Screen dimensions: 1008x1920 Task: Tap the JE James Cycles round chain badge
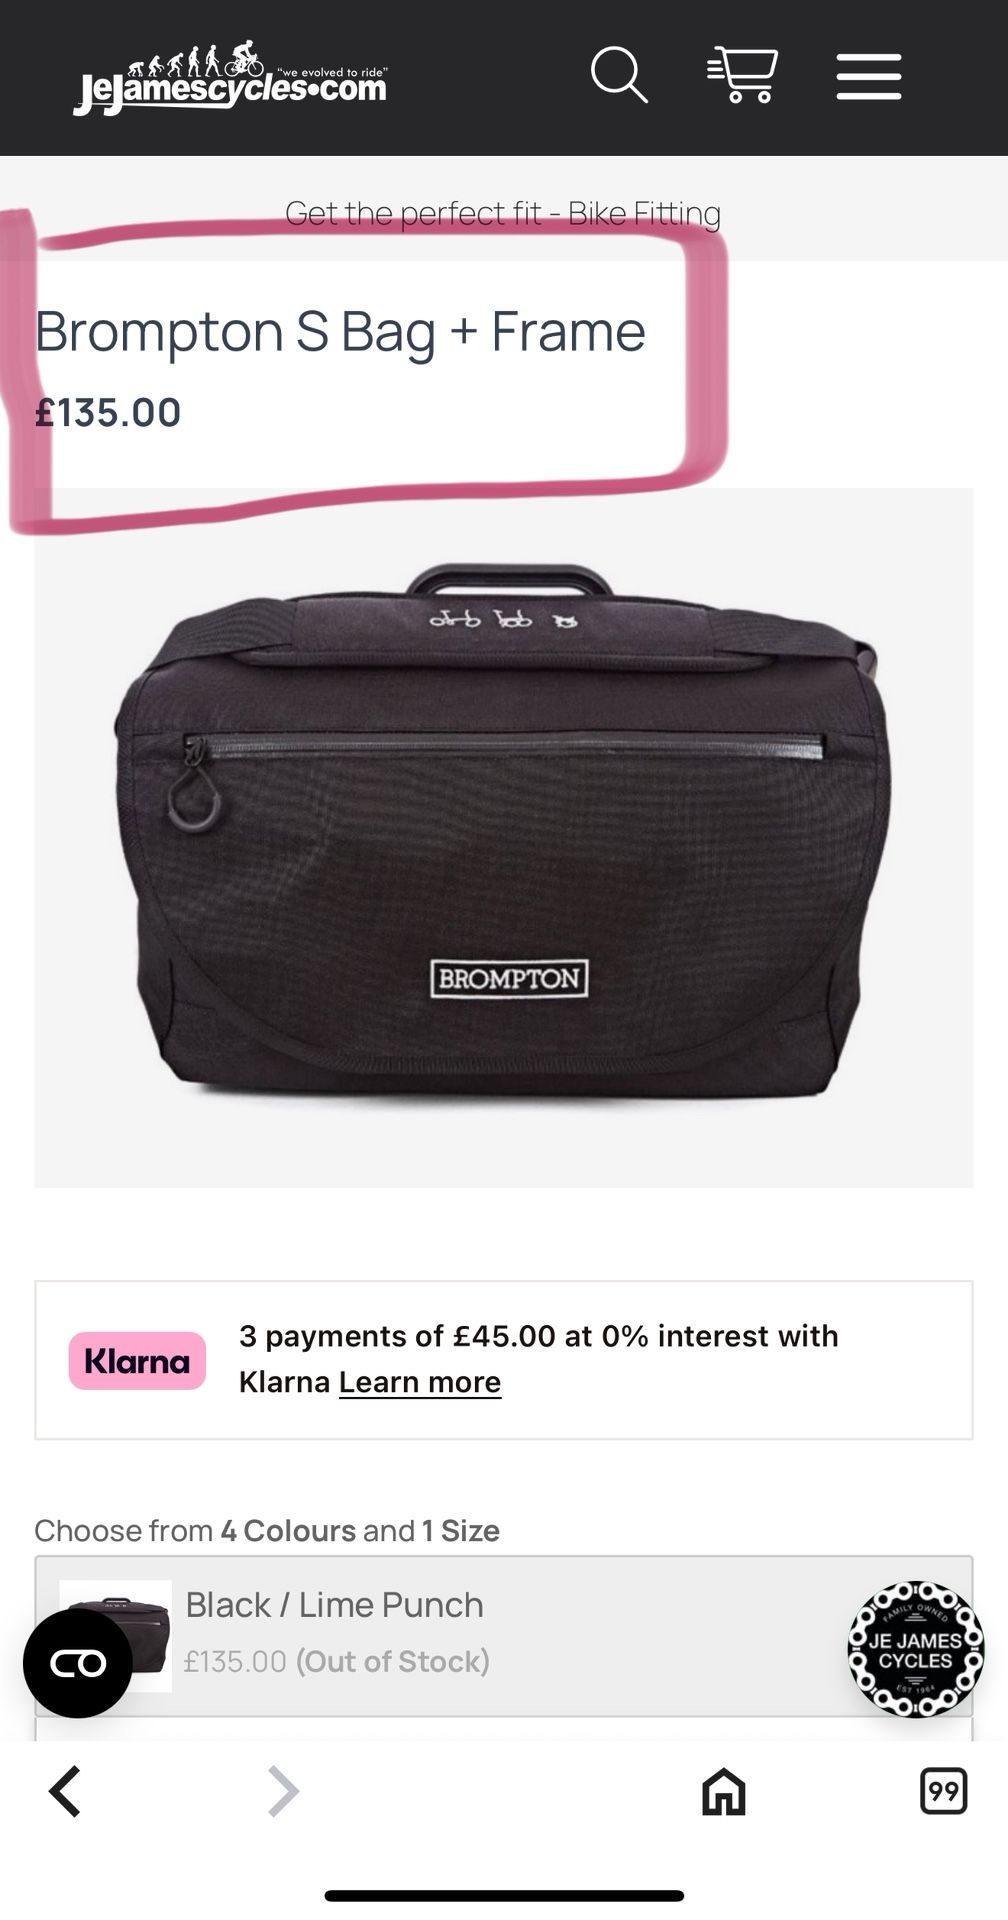915,1650
